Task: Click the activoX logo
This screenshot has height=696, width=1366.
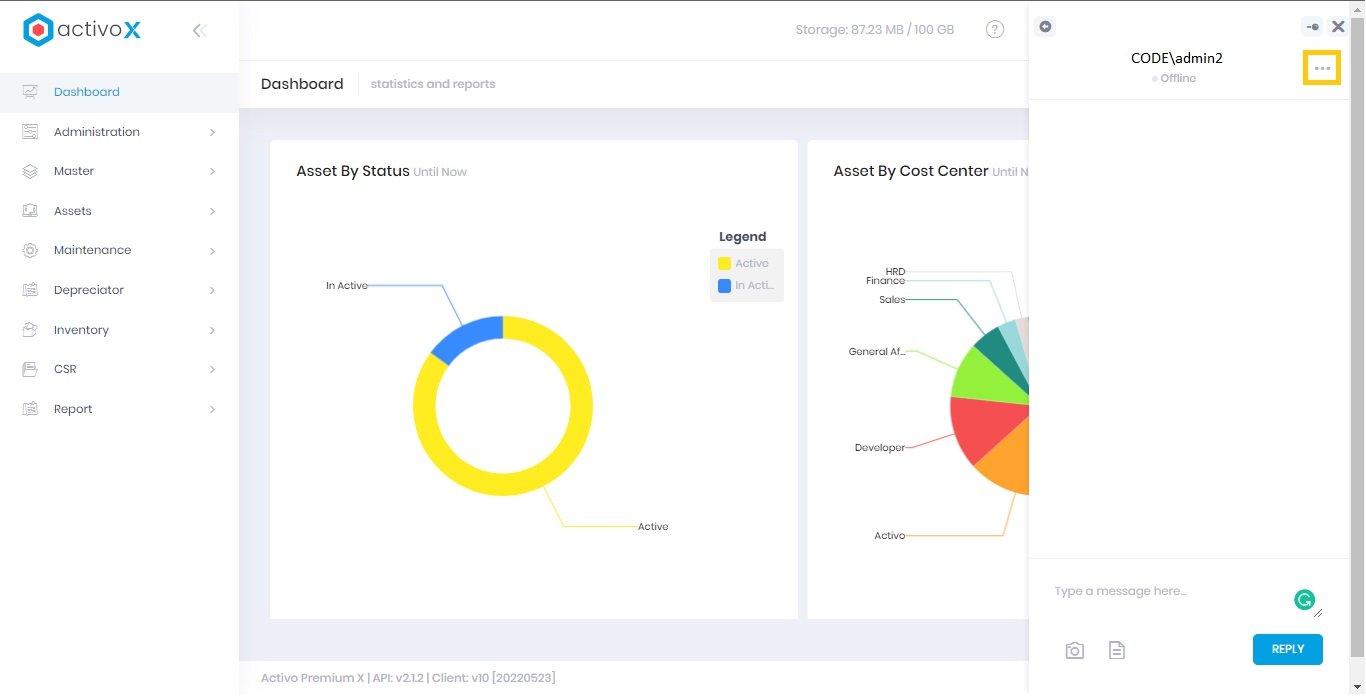Action: 82,30
